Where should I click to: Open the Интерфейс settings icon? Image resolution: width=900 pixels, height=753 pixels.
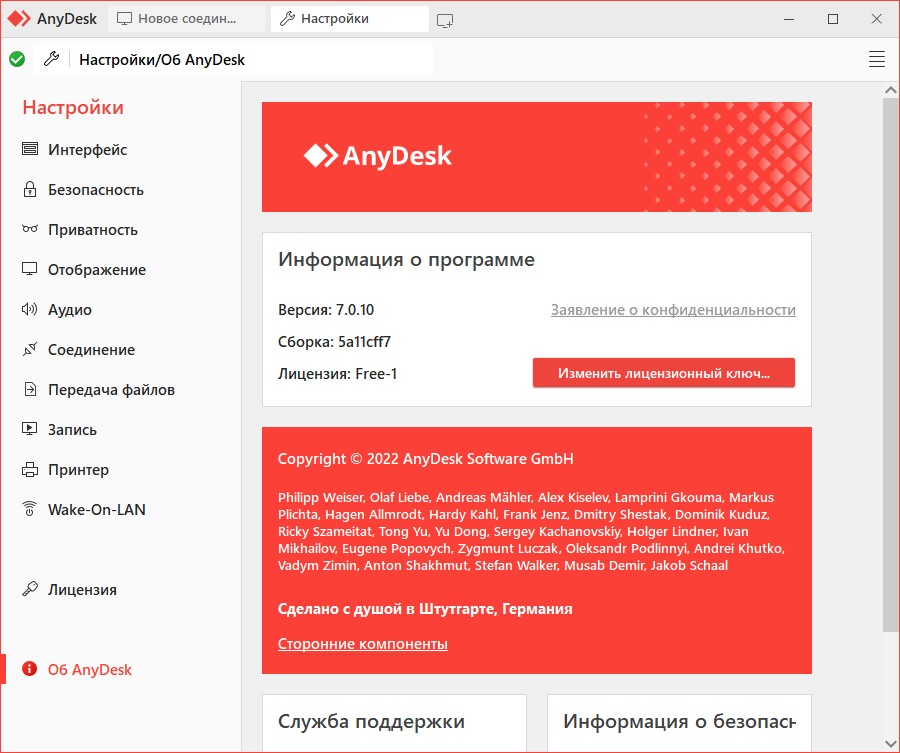coord(30,149)
